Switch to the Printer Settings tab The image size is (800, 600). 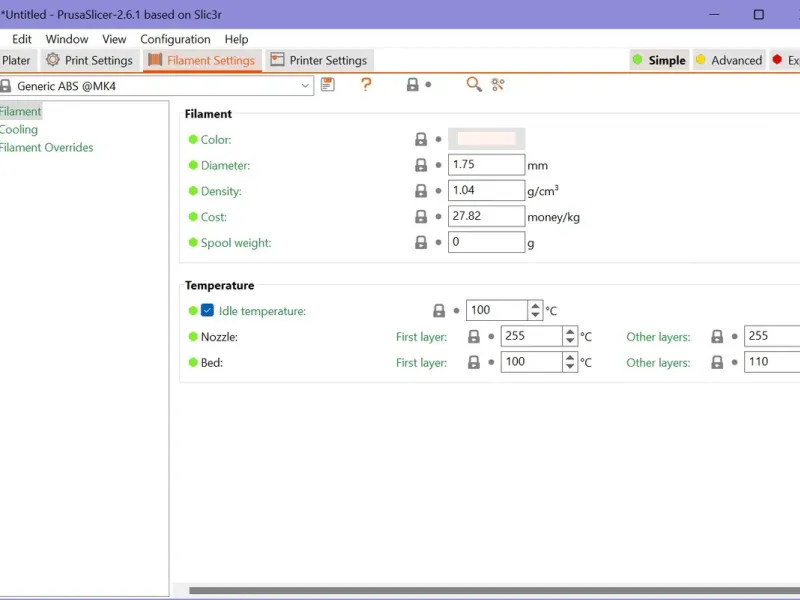(319, 60)
